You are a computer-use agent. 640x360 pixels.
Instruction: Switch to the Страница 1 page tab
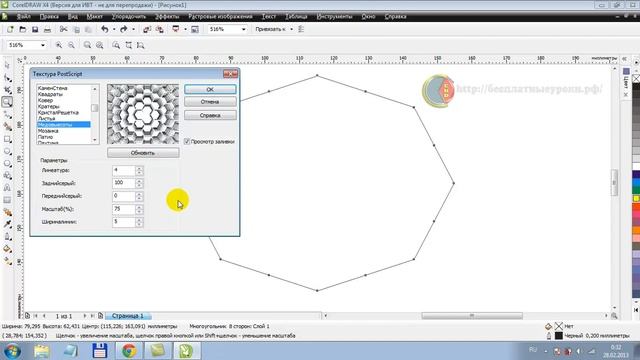(128, 316)
